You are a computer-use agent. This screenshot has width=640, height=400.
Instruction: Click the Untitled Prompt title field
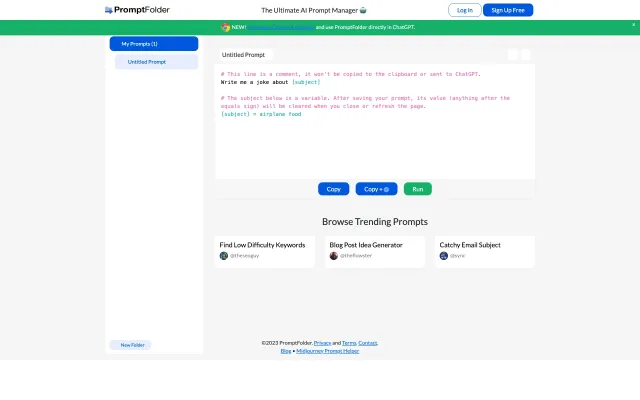pos(245,55)
